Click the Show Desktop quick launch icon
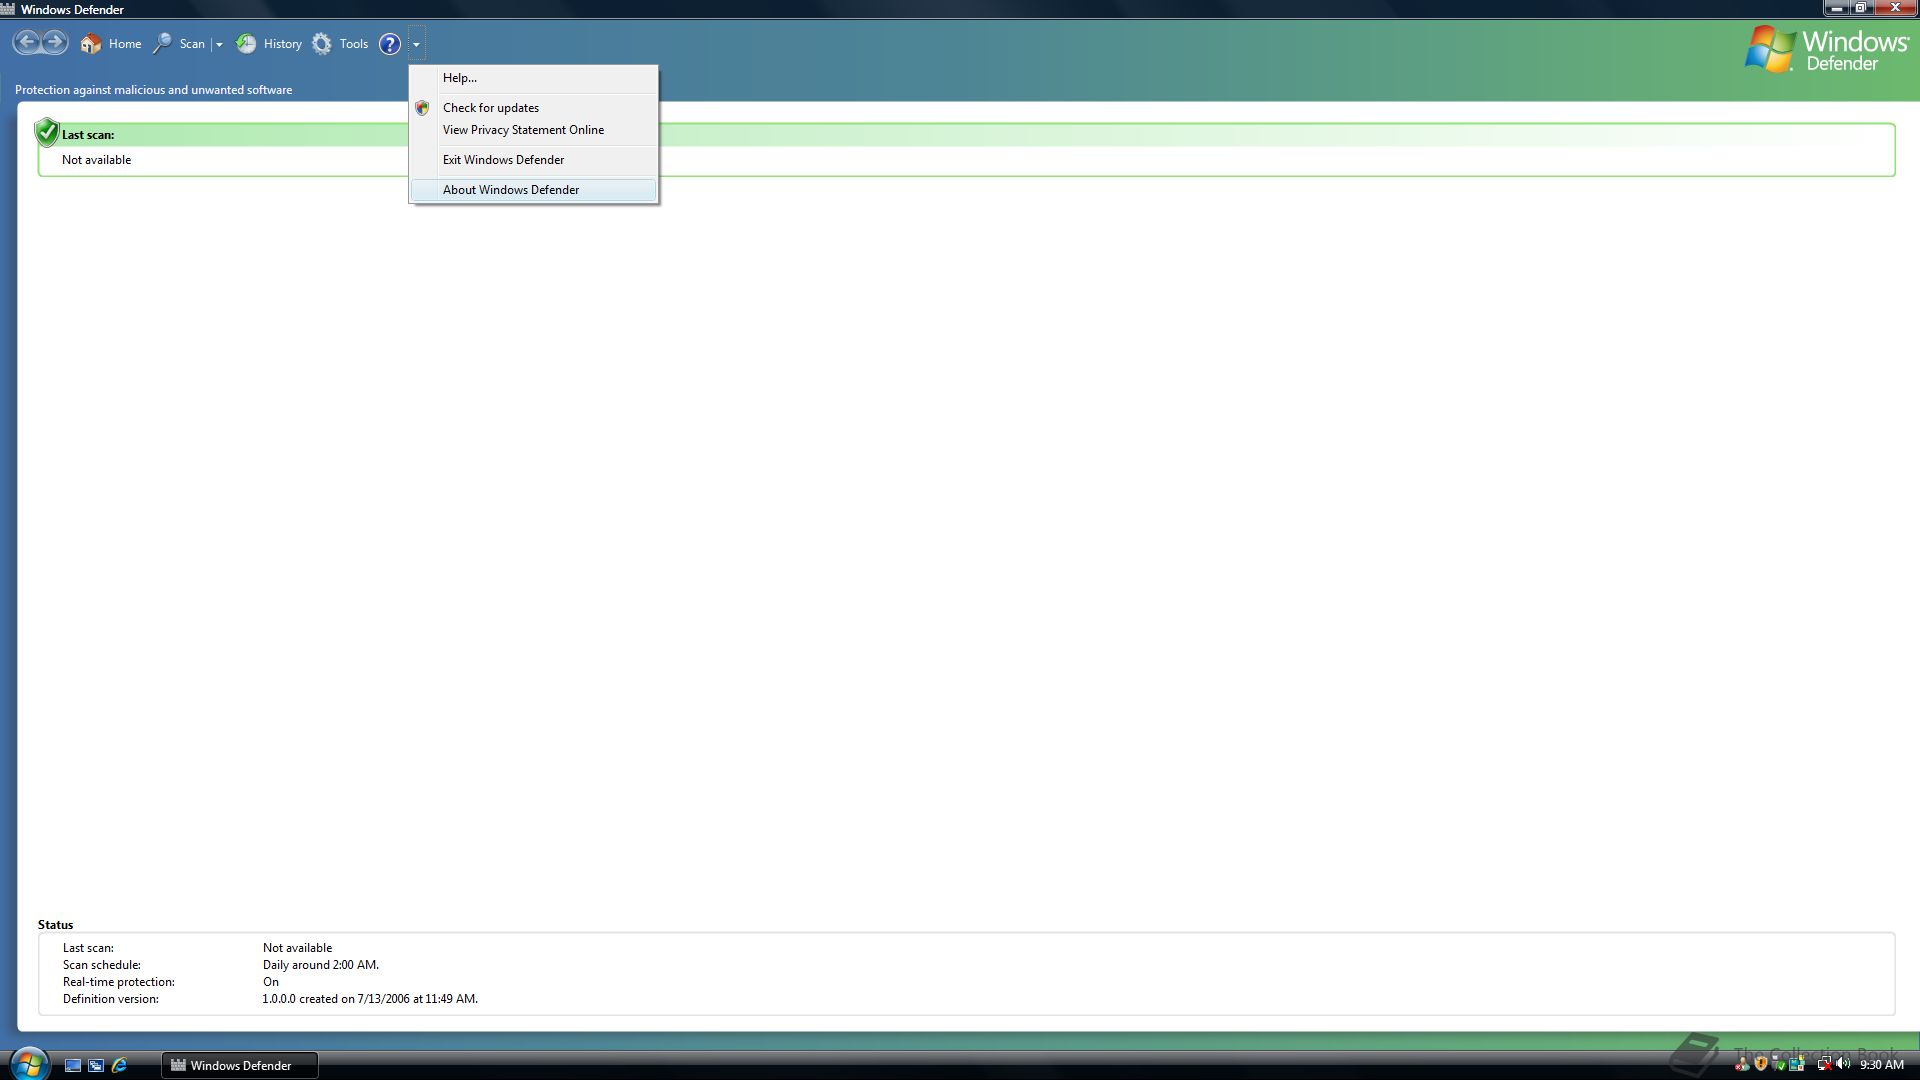 click(73, 1066)
